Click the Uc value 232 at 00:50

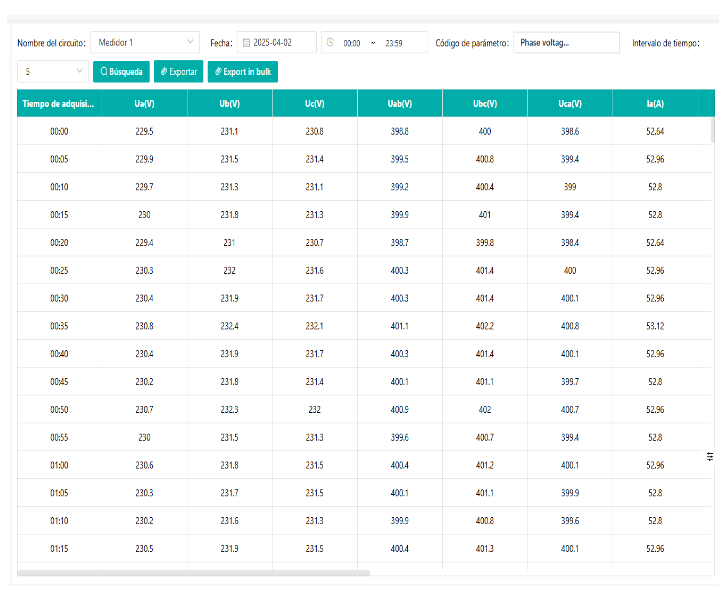(314, 410)
